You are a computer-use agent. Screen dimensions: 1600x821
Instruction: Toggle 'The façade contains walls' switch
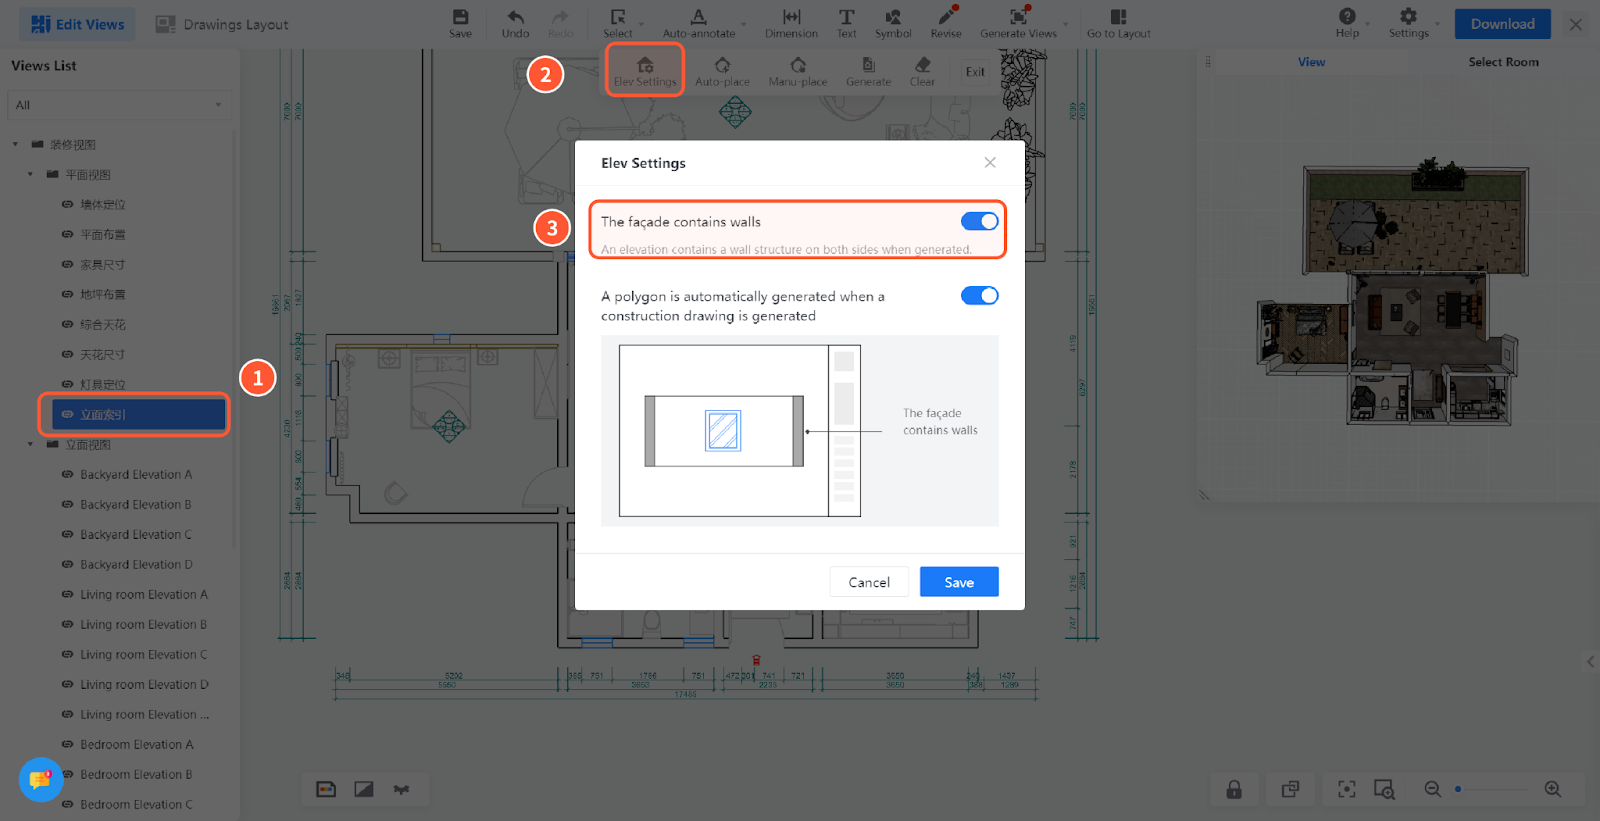[979, 221]
